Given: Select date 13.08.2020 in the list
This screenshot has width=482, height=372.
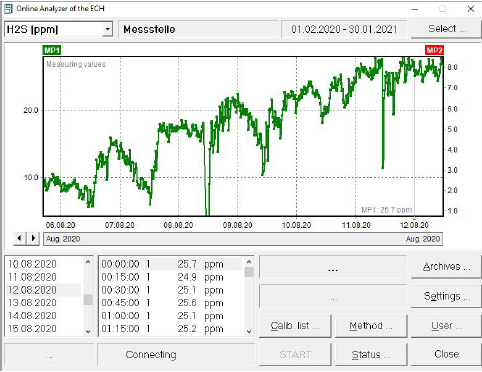Looking at the screenshot, I should (x=44, y=303).
